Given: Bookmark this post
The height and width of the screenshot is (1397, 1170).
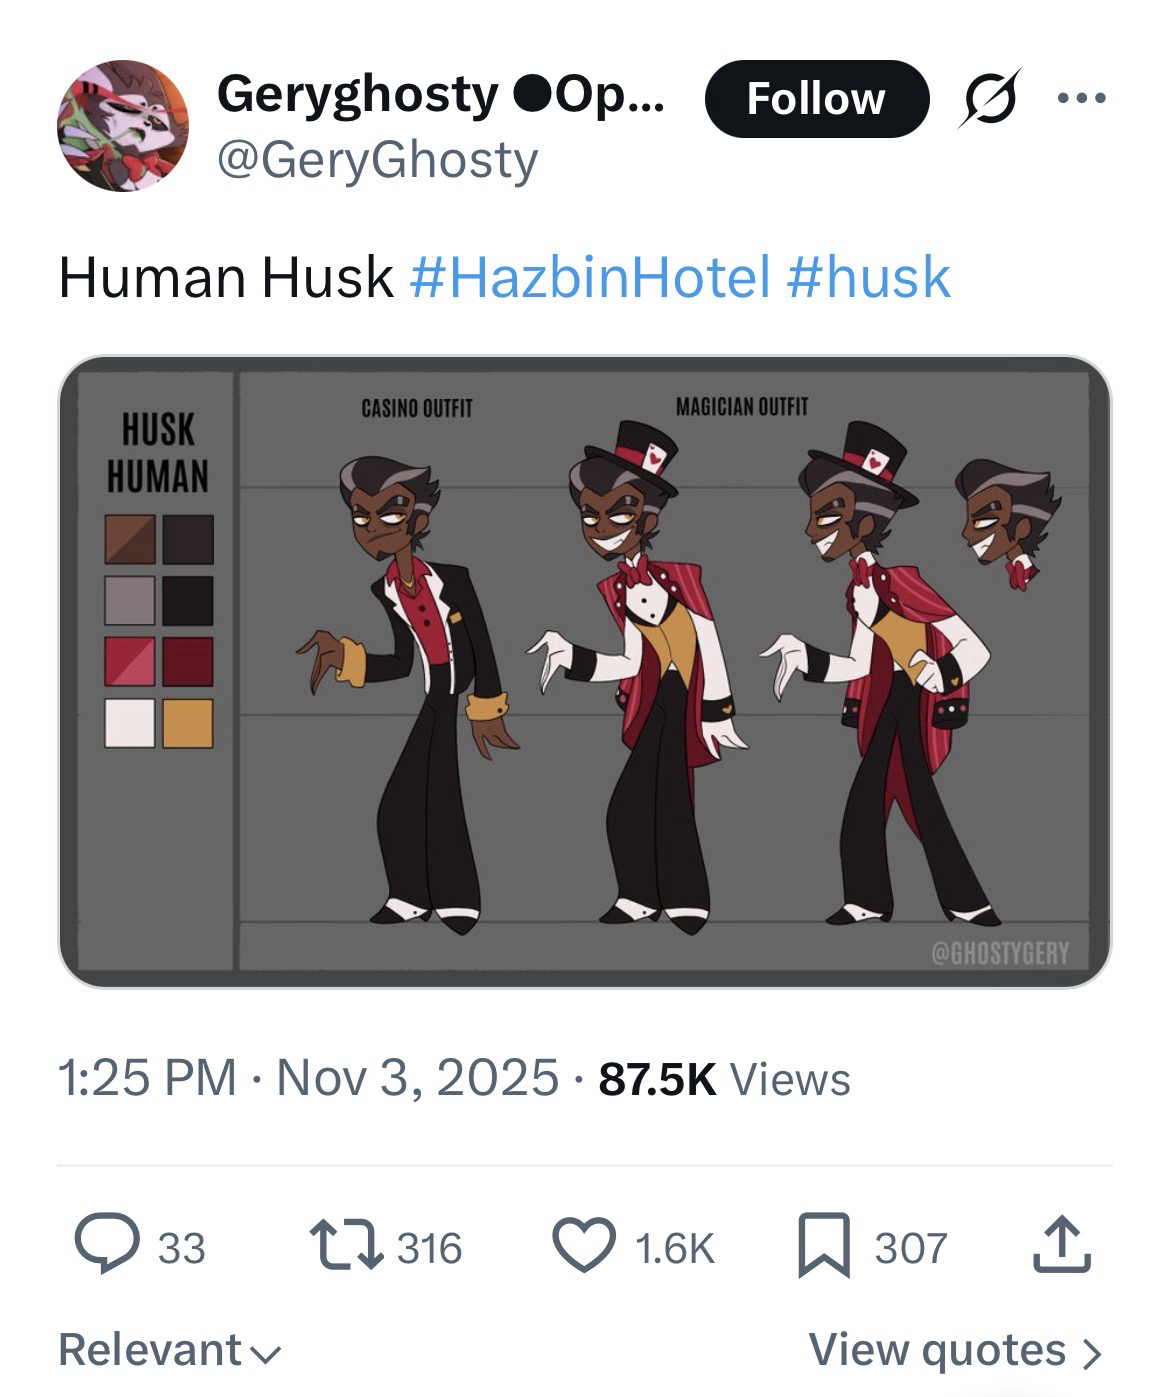Looking at the screenshot, I should 823,1246.
